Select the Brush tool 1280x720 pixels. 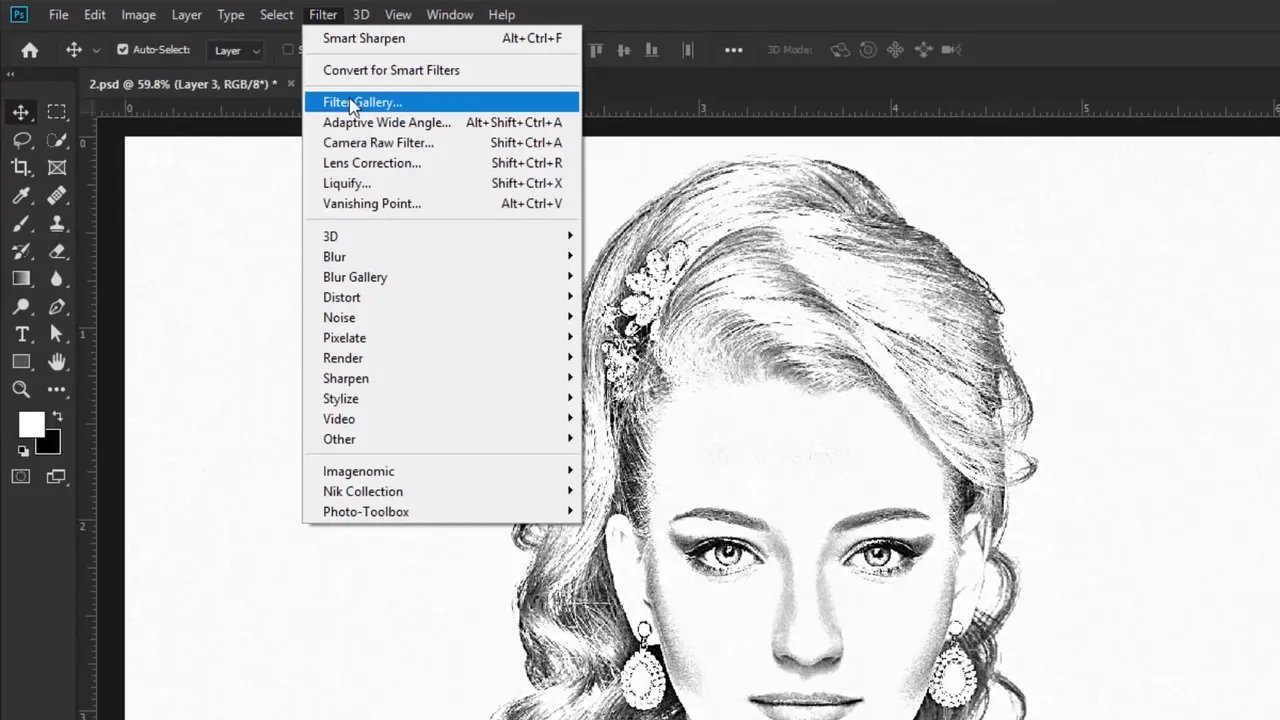click(21, 224)
